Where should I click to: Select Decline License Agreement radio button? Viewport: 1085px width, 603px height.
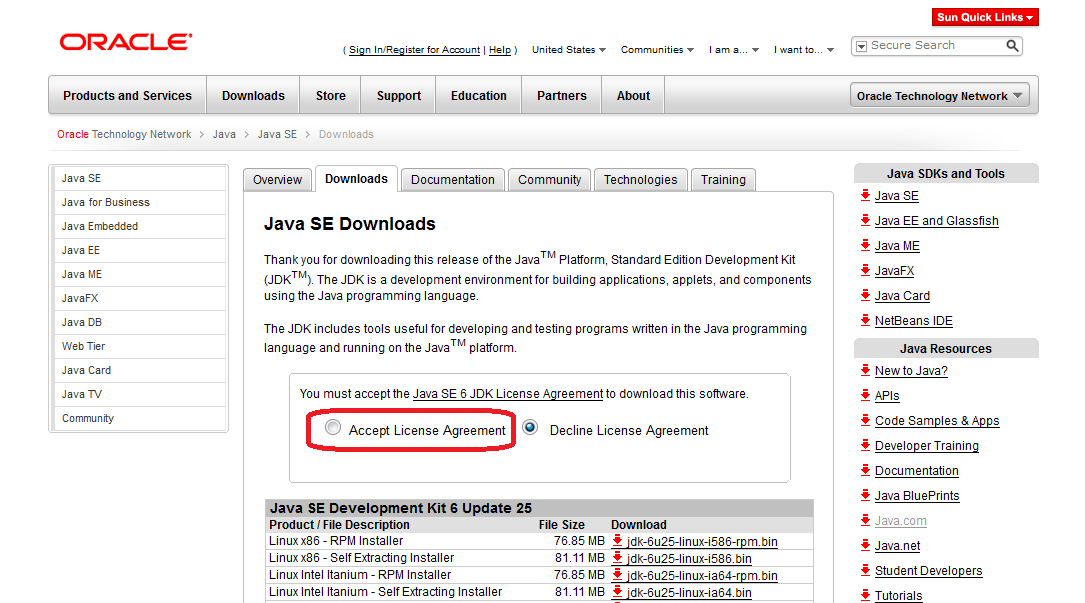click(530, 427)
